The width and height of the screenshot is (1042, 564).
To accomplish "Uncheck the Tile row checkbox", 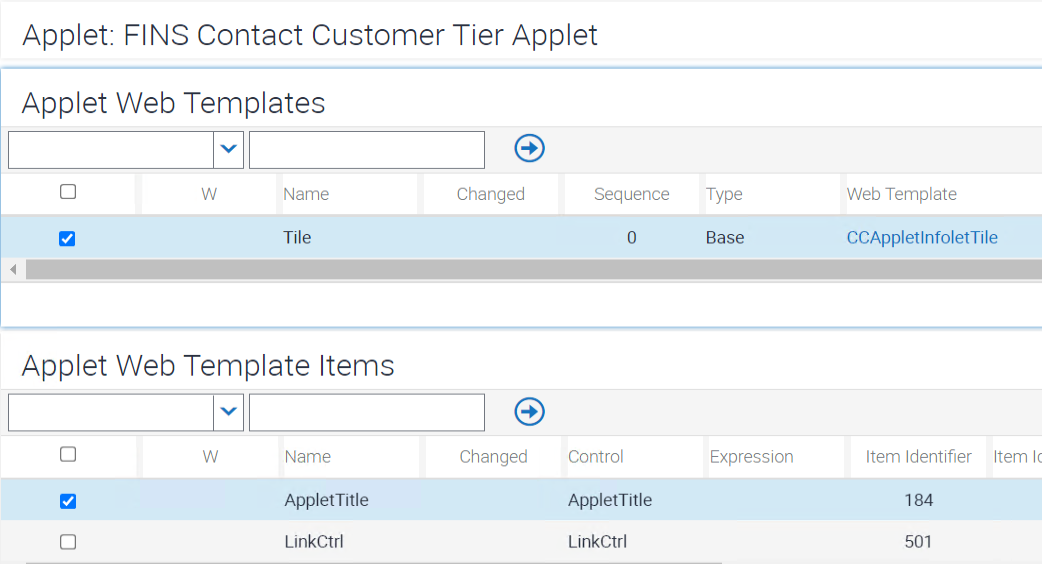I will pos(68,239).
